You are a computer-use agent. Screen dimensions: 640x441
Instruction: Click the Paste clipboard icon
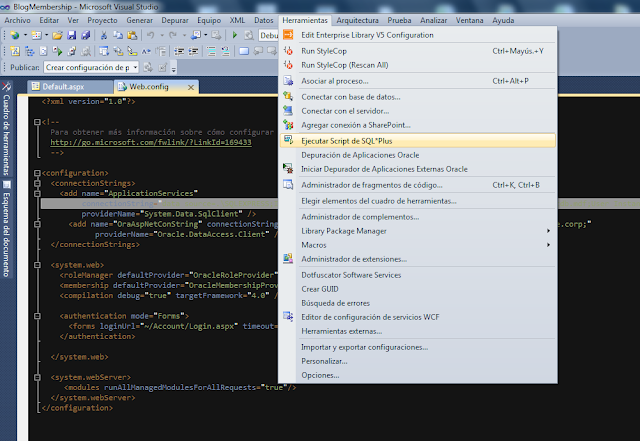[132, 36]
